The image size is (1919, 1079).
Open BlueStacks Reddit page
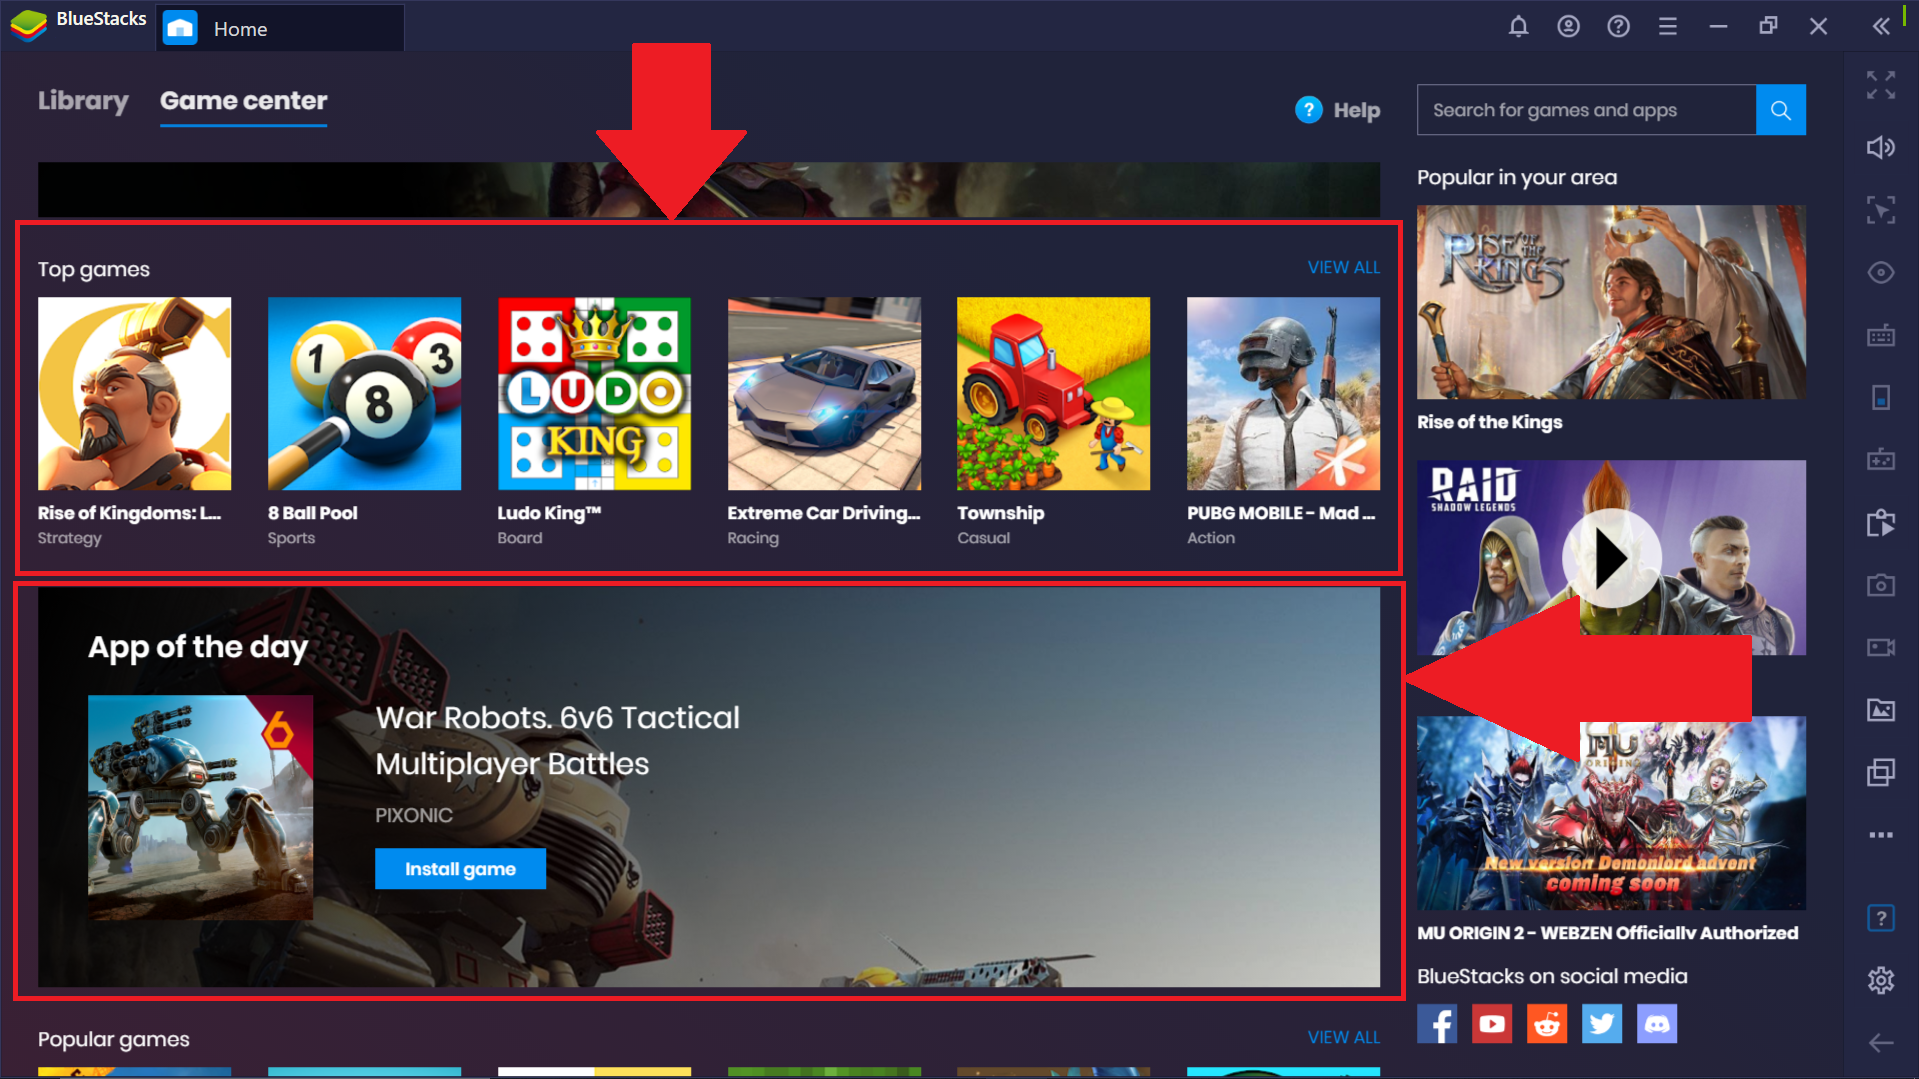[x=1547, y=1024]
